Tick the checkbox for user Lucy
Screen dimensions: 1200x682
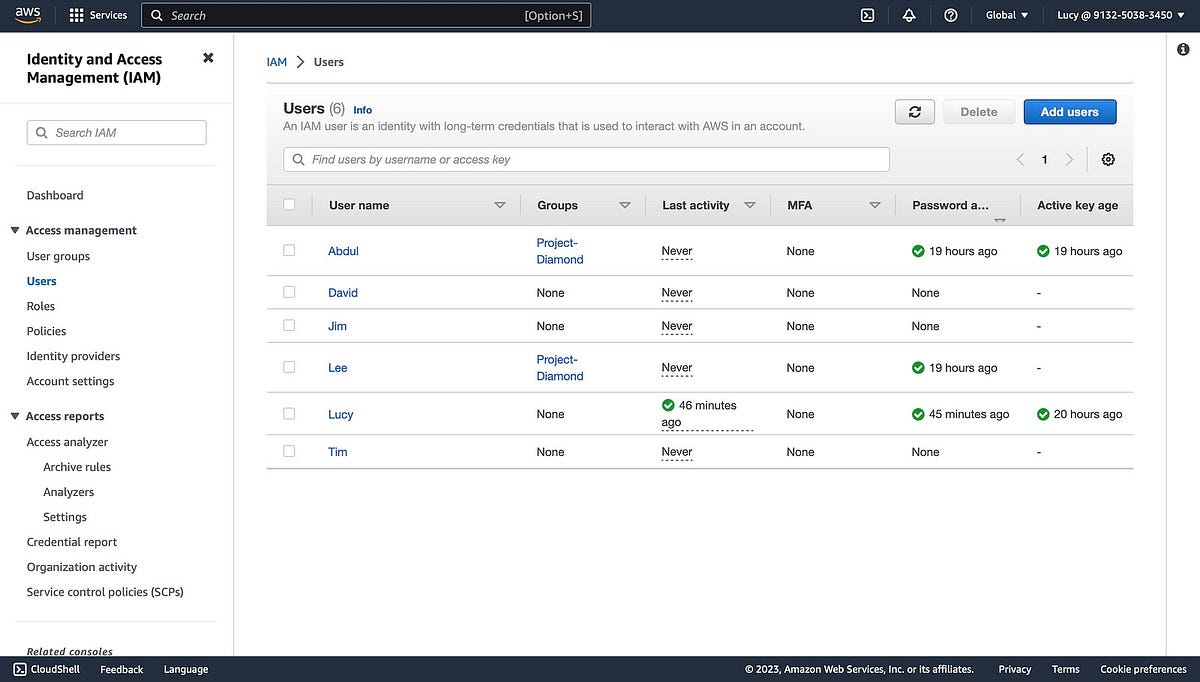pos(289,413)
